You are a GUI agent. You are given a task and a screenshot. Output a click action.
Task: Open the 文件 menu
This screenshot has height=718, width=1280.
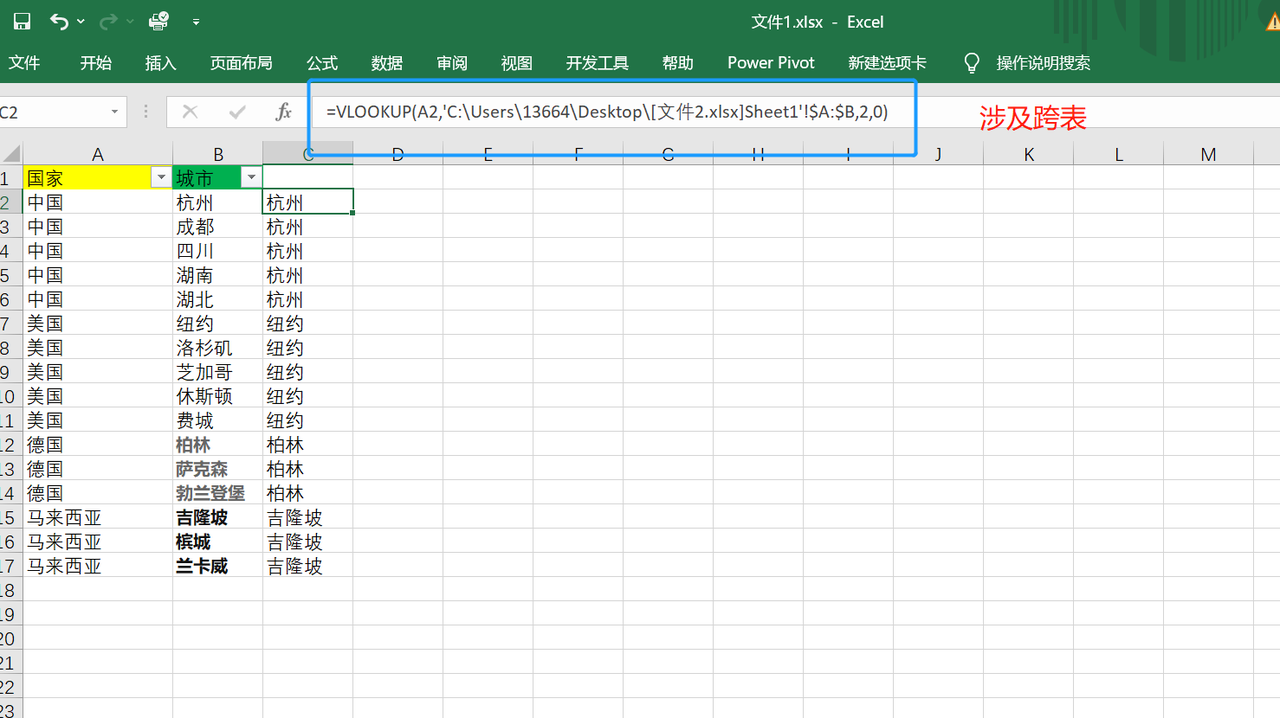point(24,63)
